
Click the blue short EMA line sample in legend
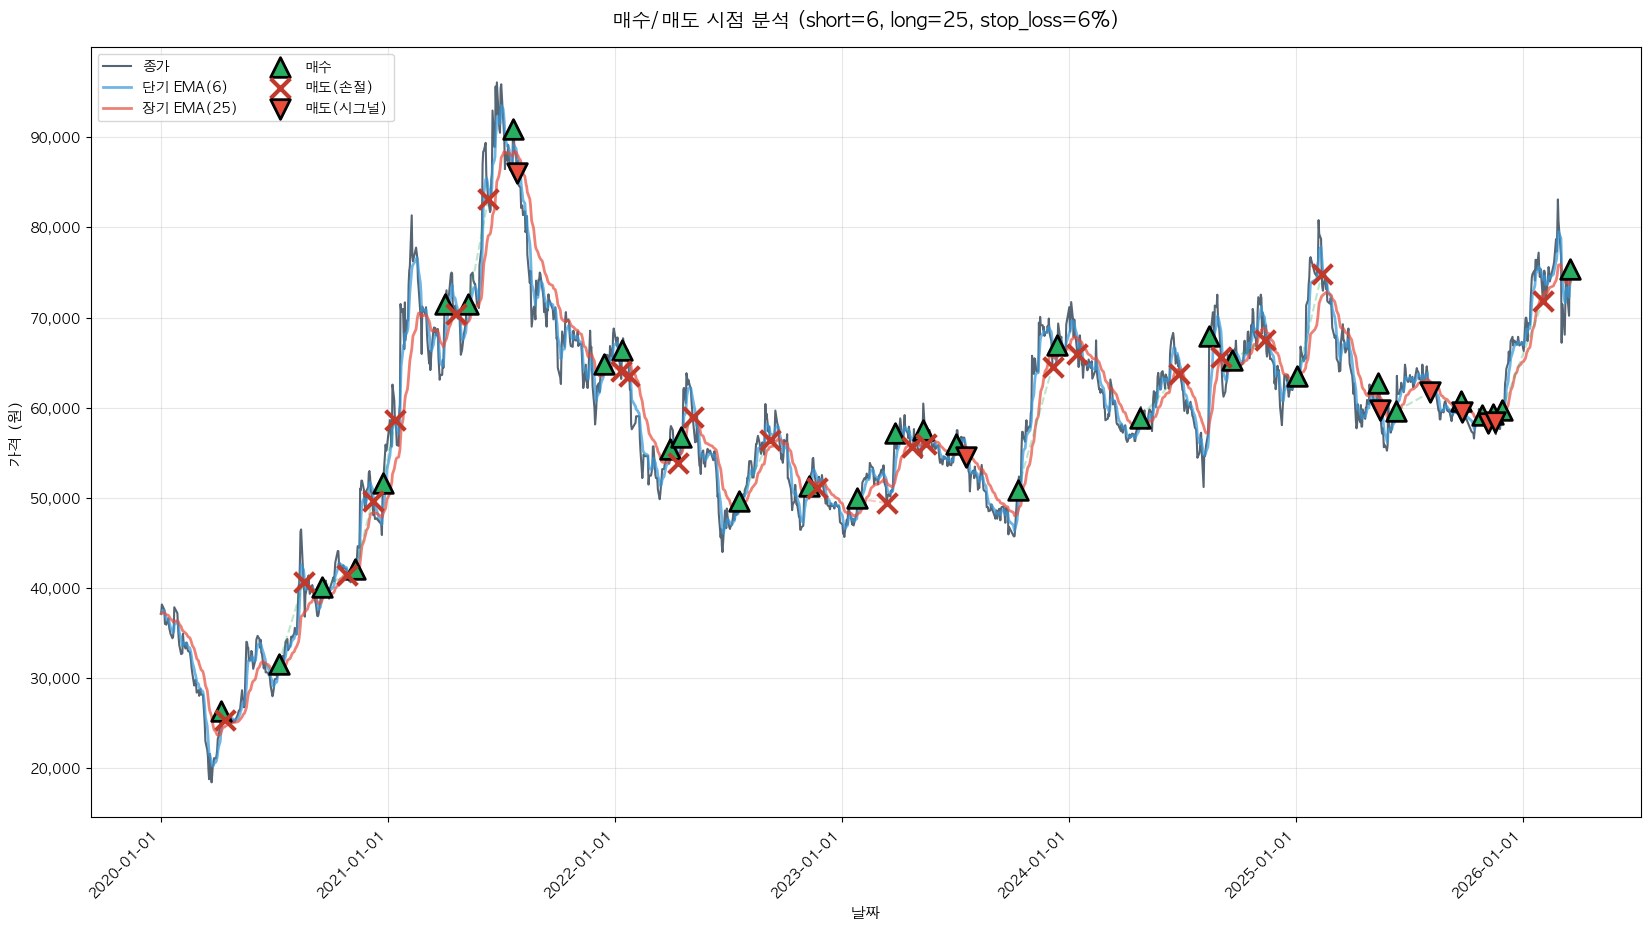click(117, 88)
